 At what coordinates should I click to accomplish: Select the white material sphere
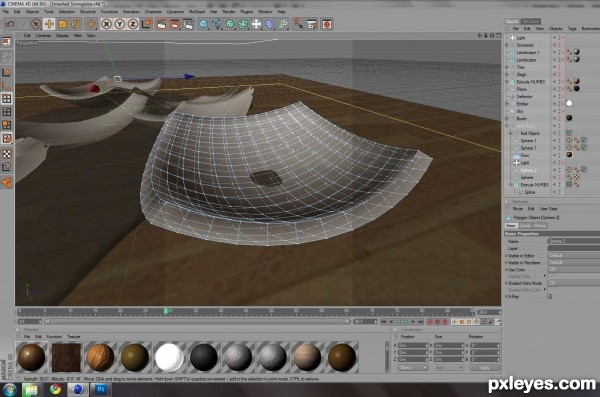point(170,357)
